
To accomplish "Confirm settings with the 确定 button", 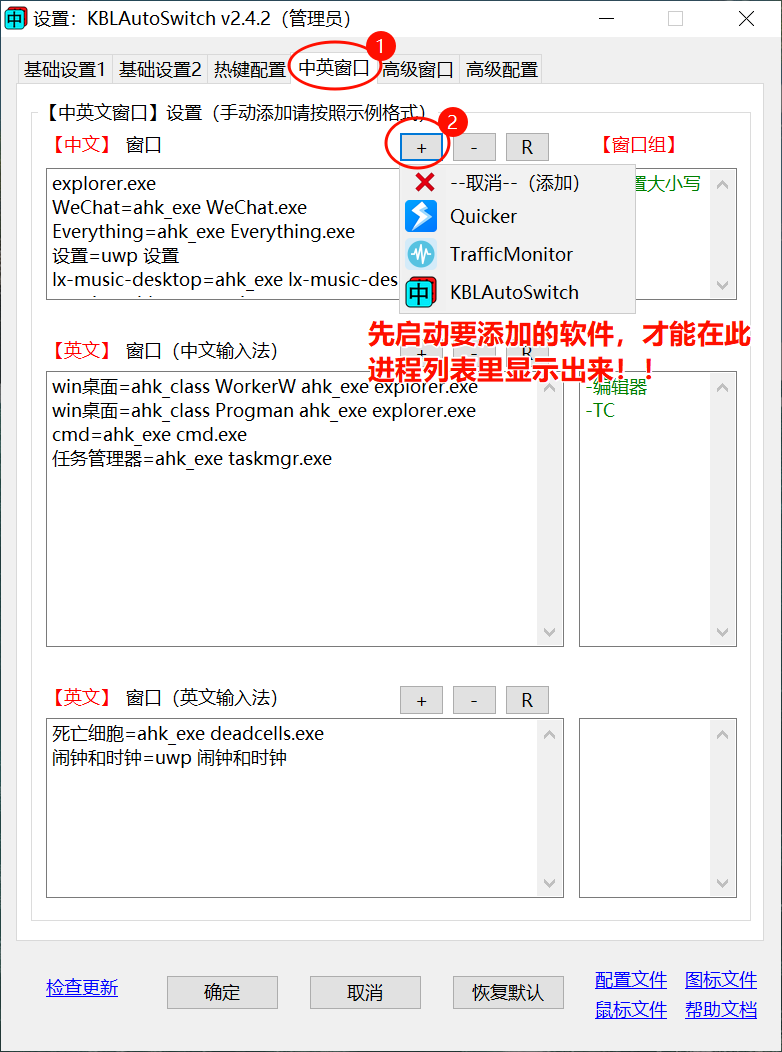I will click(x=222, y=992).
